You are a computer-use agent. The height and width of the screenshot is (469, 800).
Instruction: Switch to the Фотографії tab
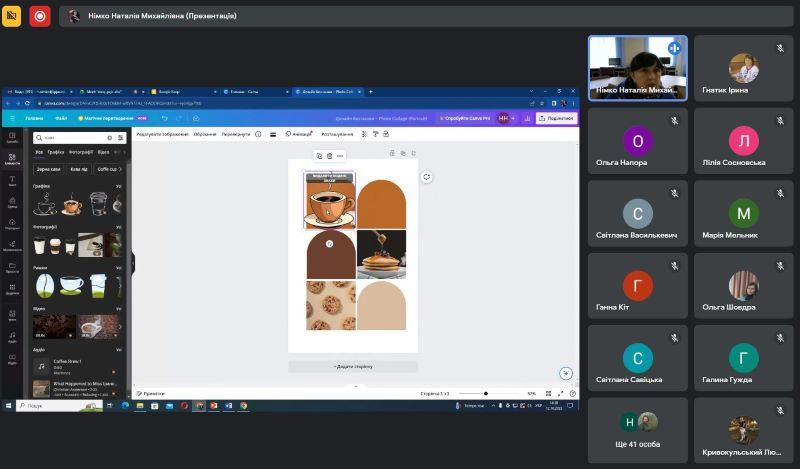click(x=81, y=152)
